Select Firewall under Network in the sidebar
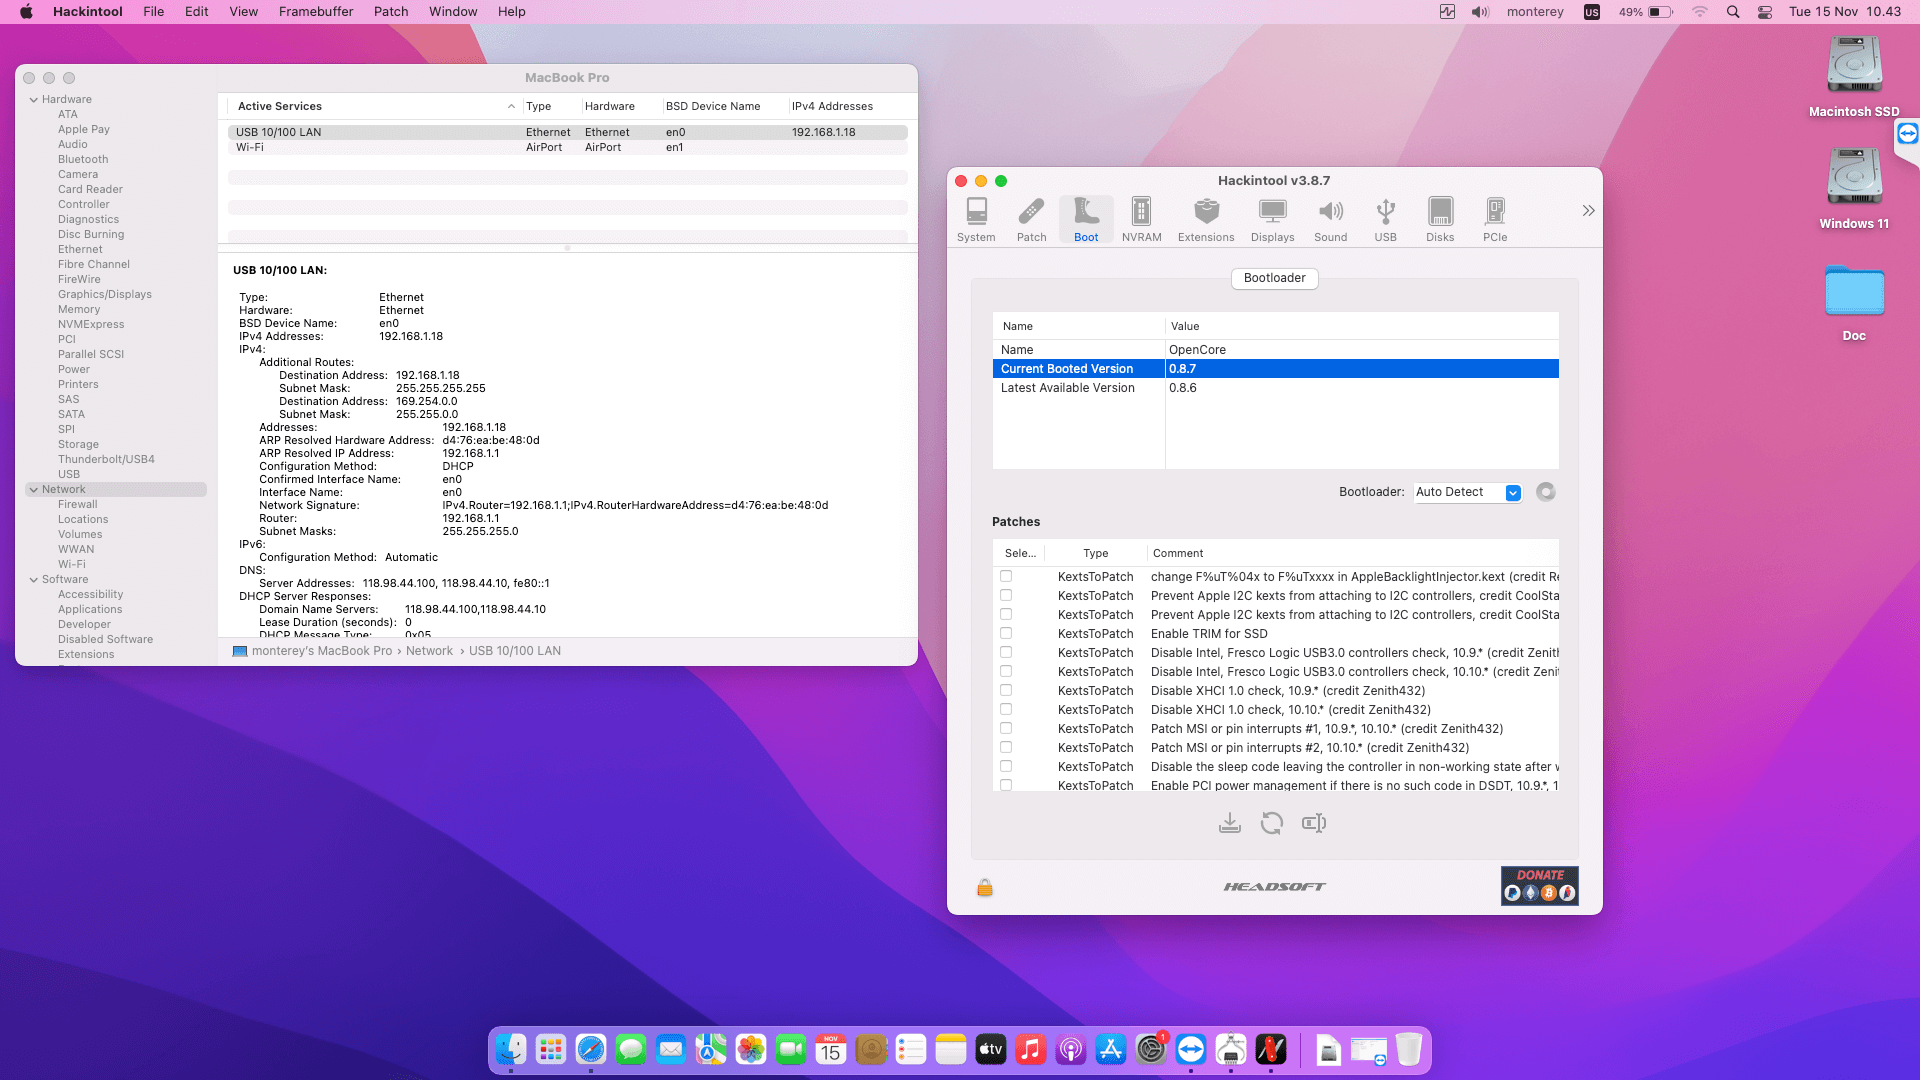The image size is (1920, 1080). coord(78,505)
